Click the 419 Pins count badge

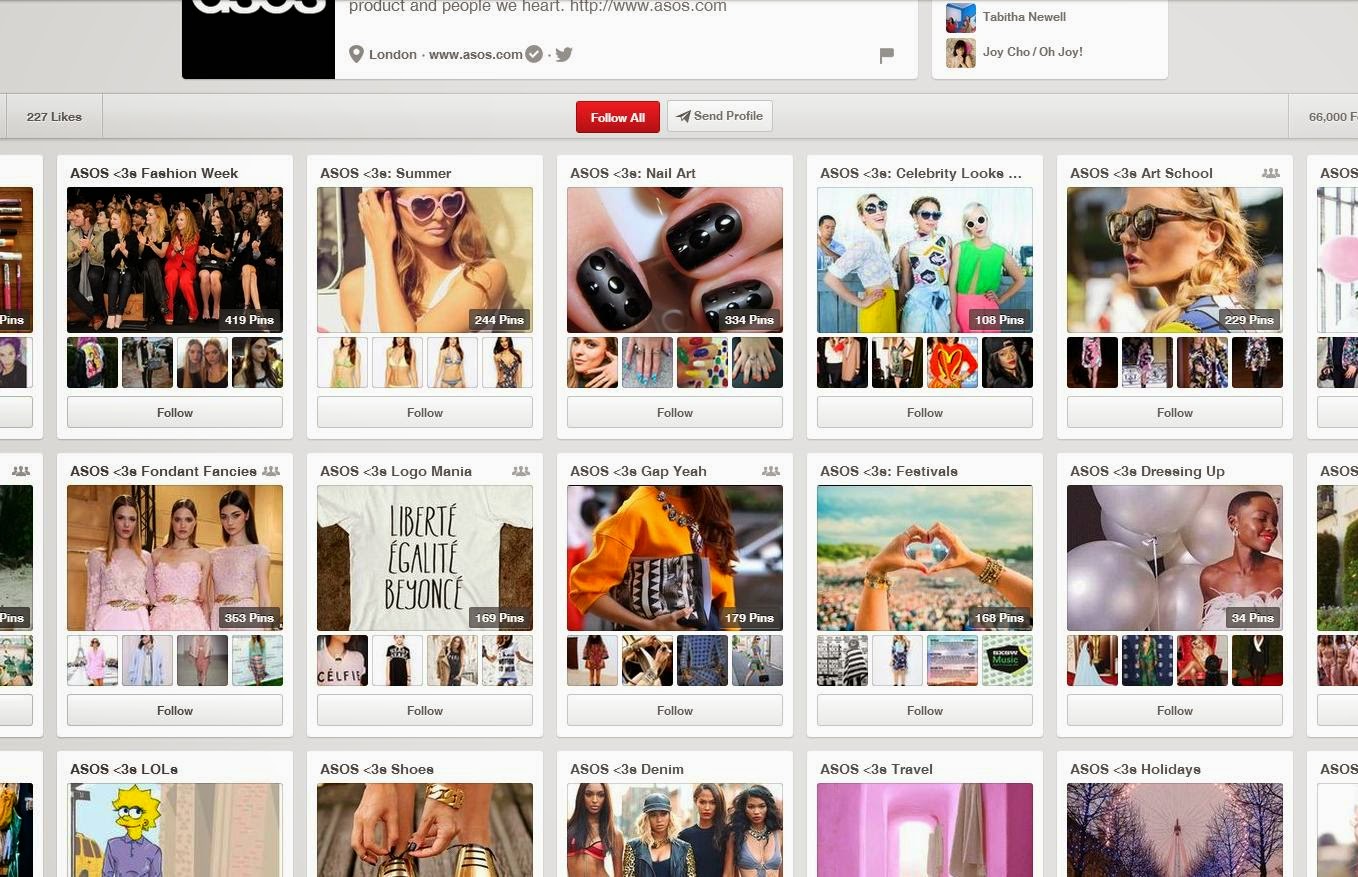pyautogui.click(x=249, y=320)
